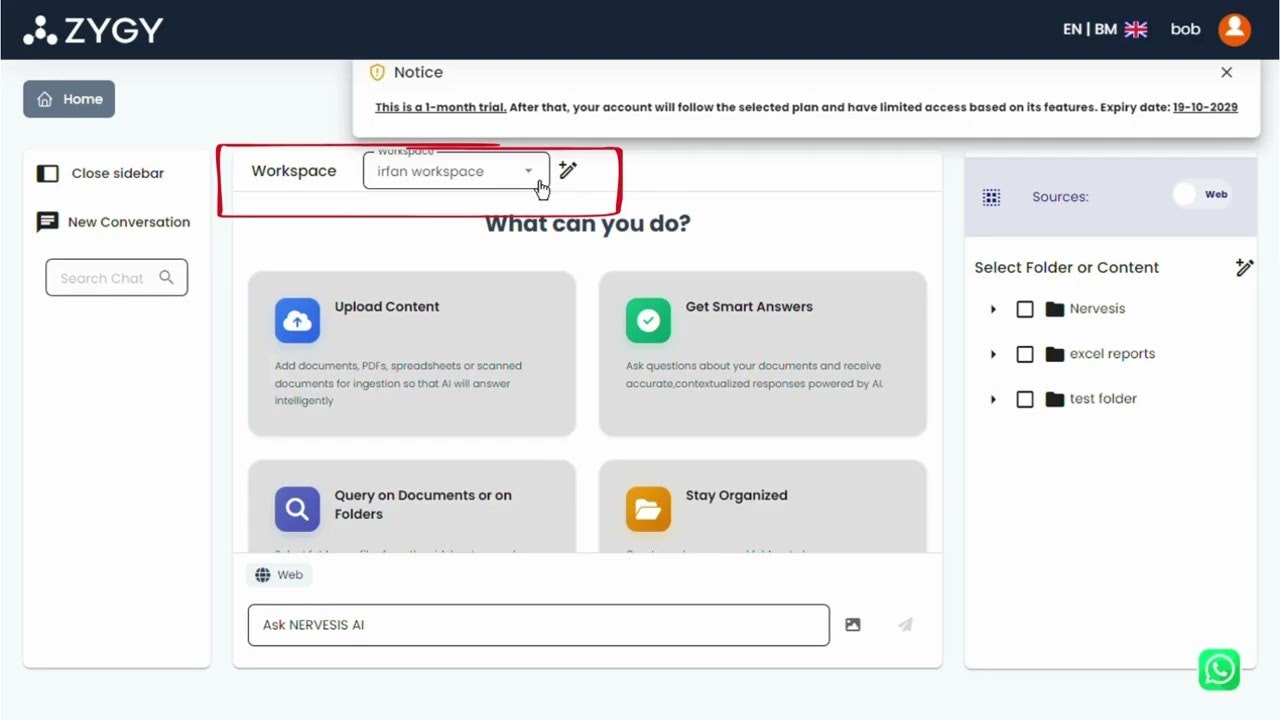Check the excel reports checkbox
Viewport: 1280px width, 720px height.
tap(1025, 354)
